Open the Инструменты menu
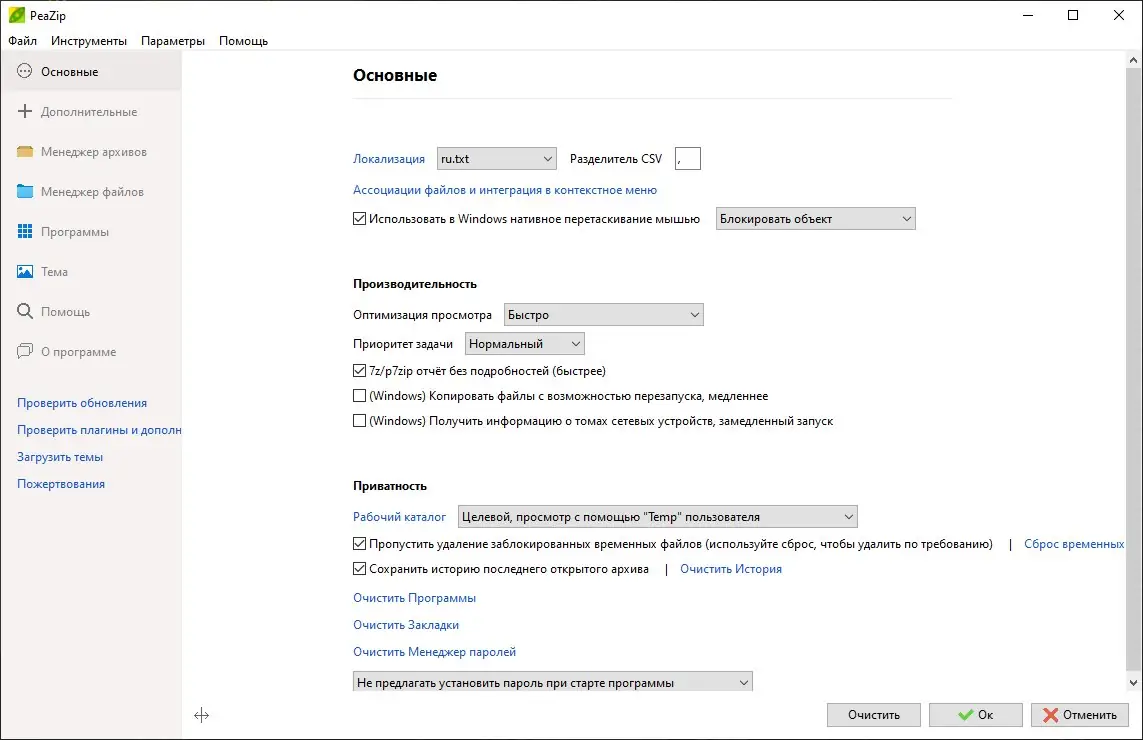The width and height of the screenshot is (1143, 740). [89, 41]
